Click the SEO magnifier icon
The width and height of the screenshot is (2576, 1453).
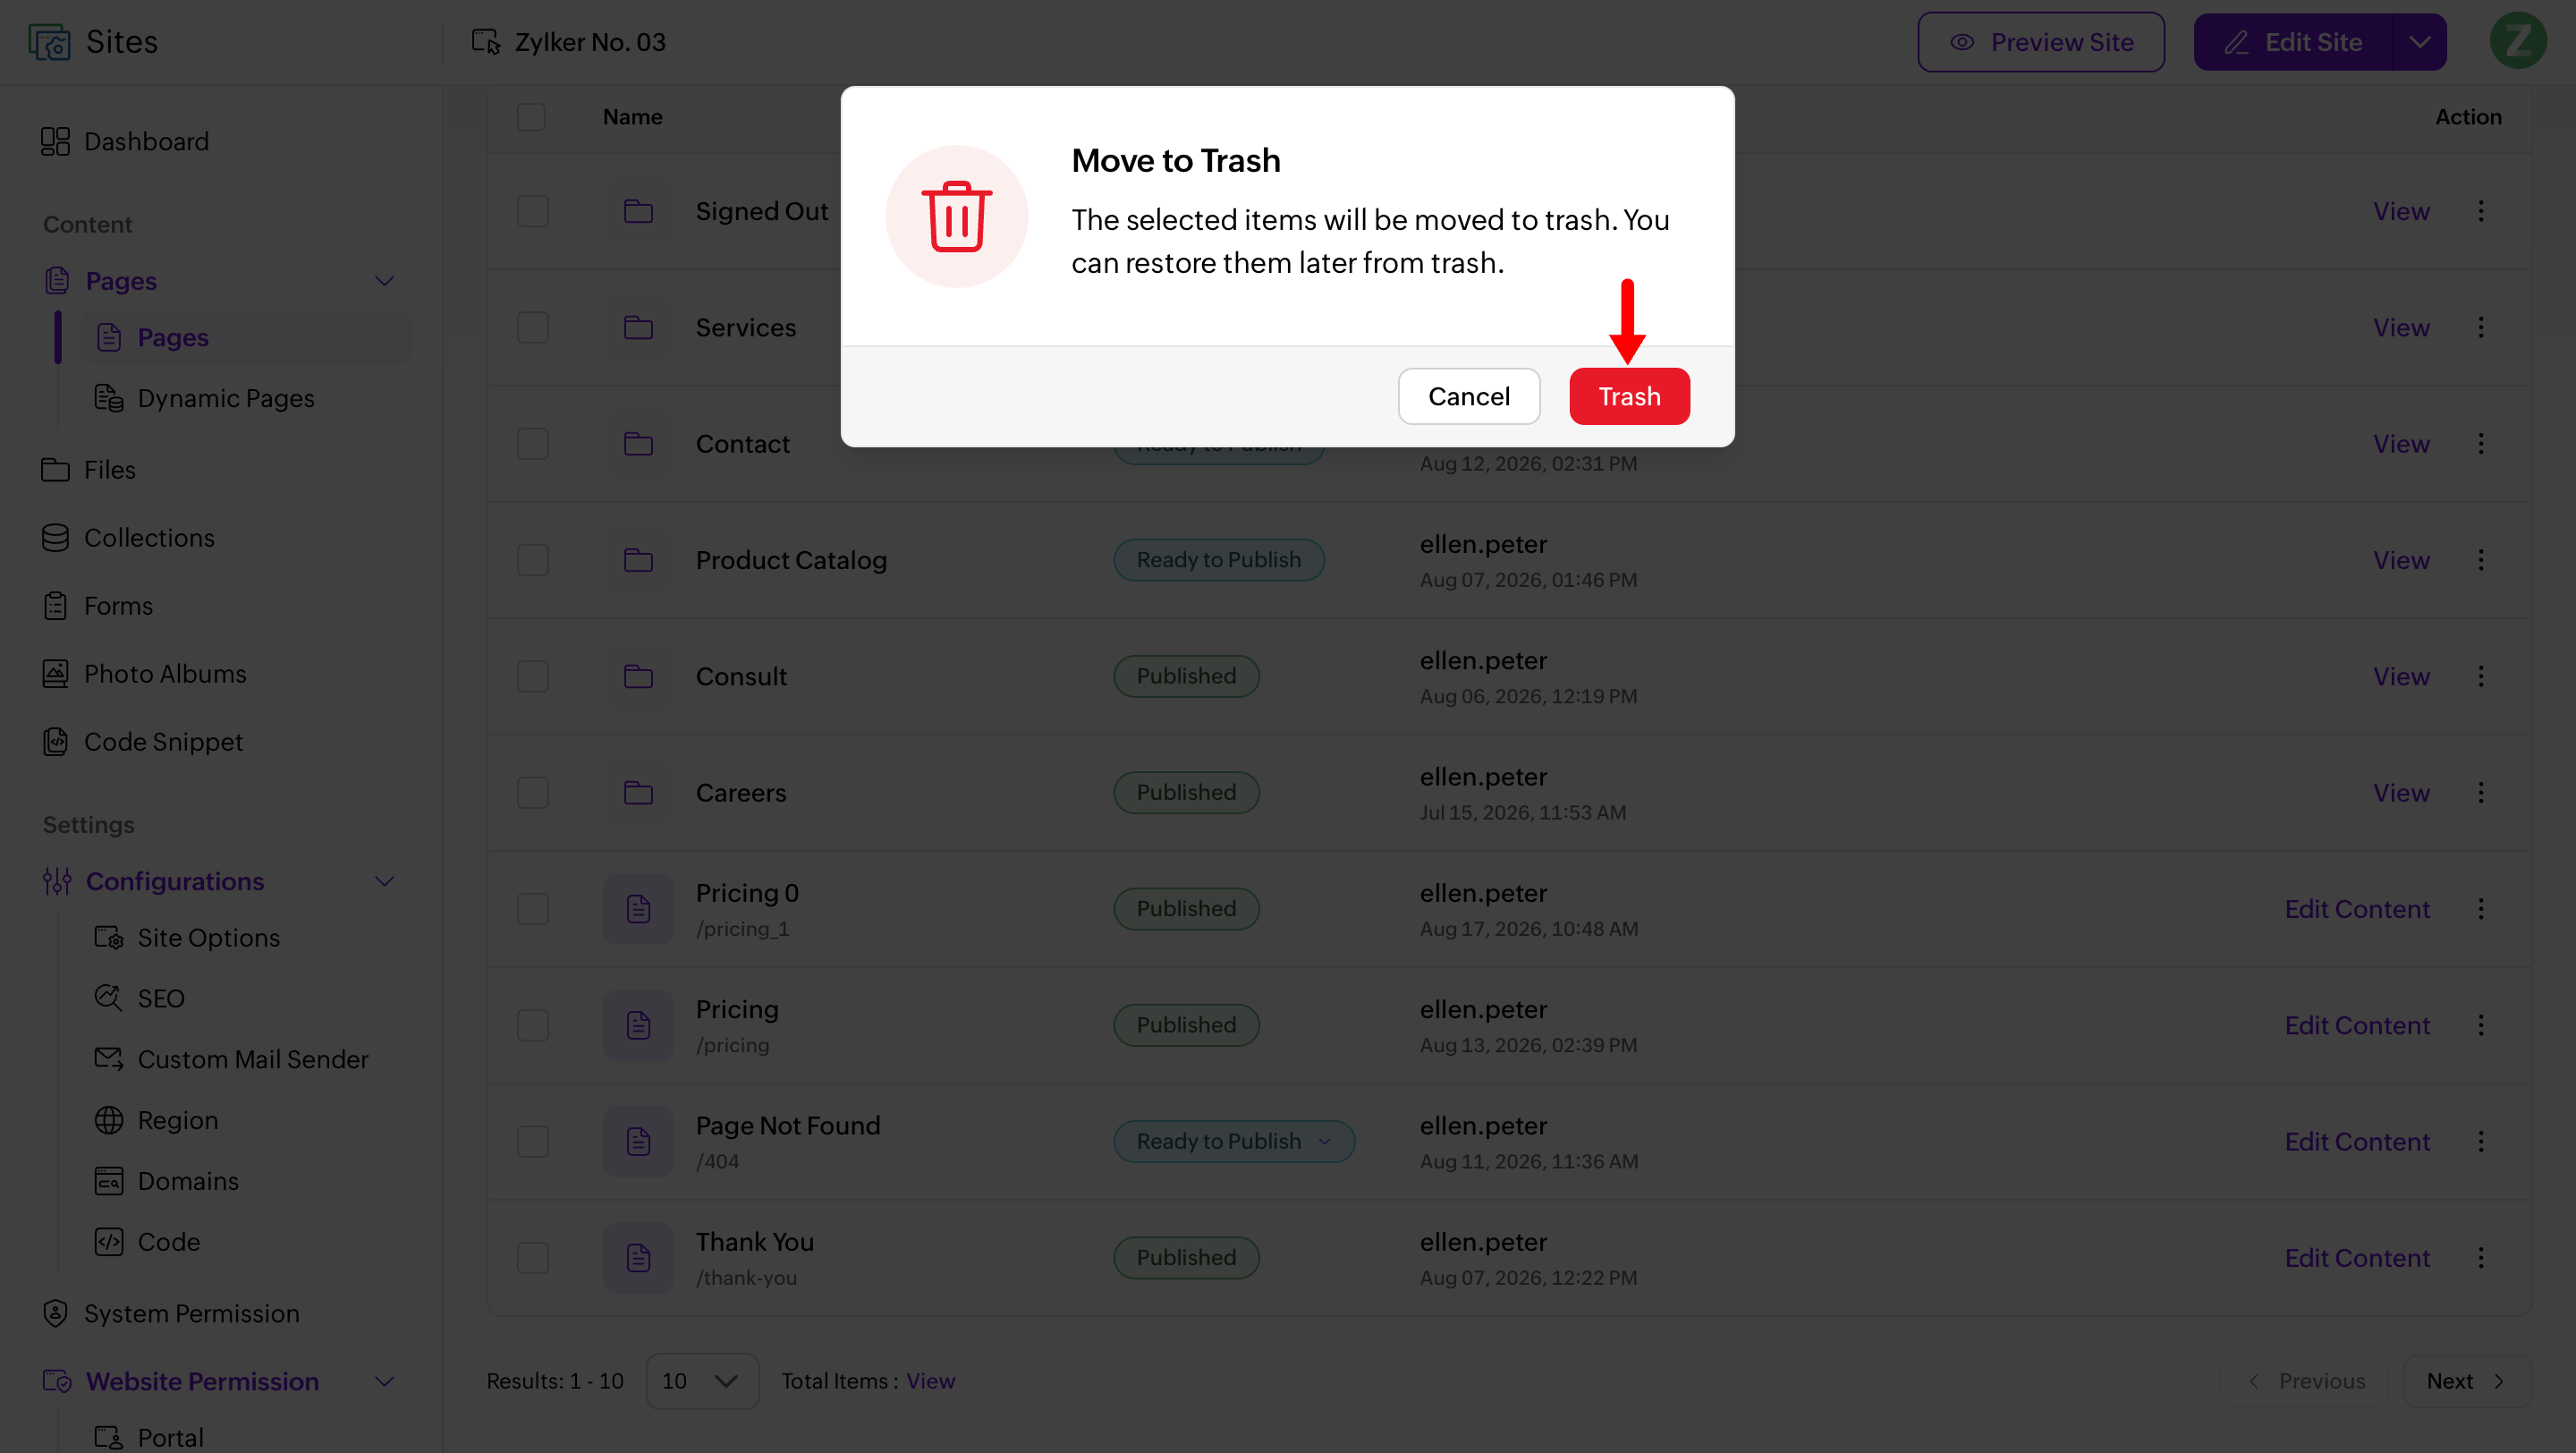point(108,998)
